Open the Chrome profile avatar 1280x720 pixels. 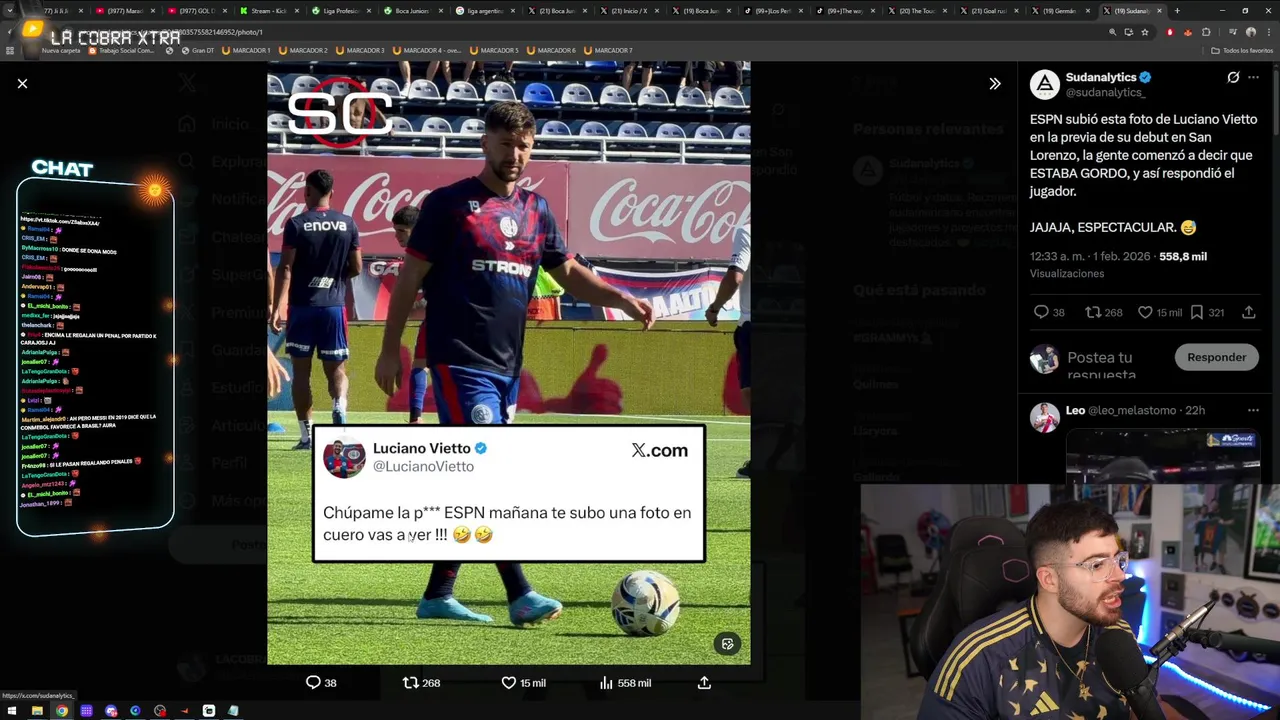pyautogui.click(x=1250, y=32)
